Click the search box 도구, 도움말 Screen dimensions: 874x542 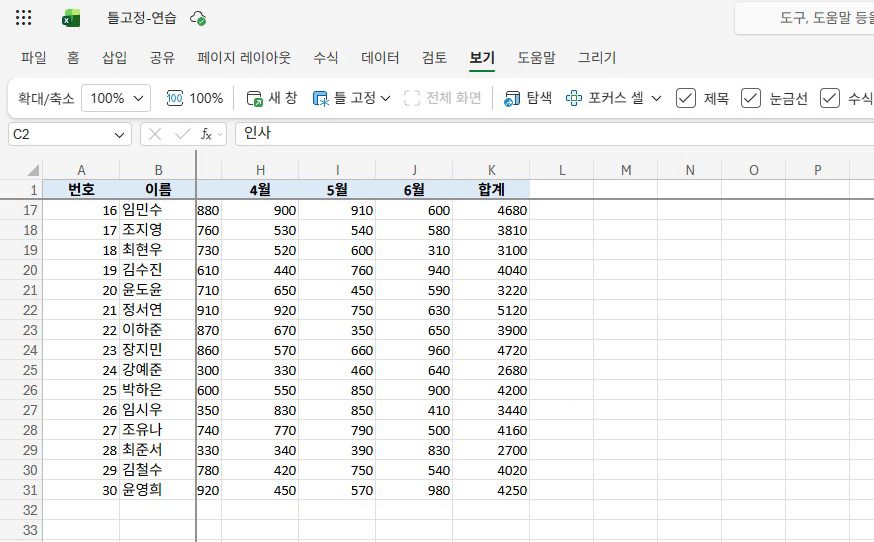point(804,18)
